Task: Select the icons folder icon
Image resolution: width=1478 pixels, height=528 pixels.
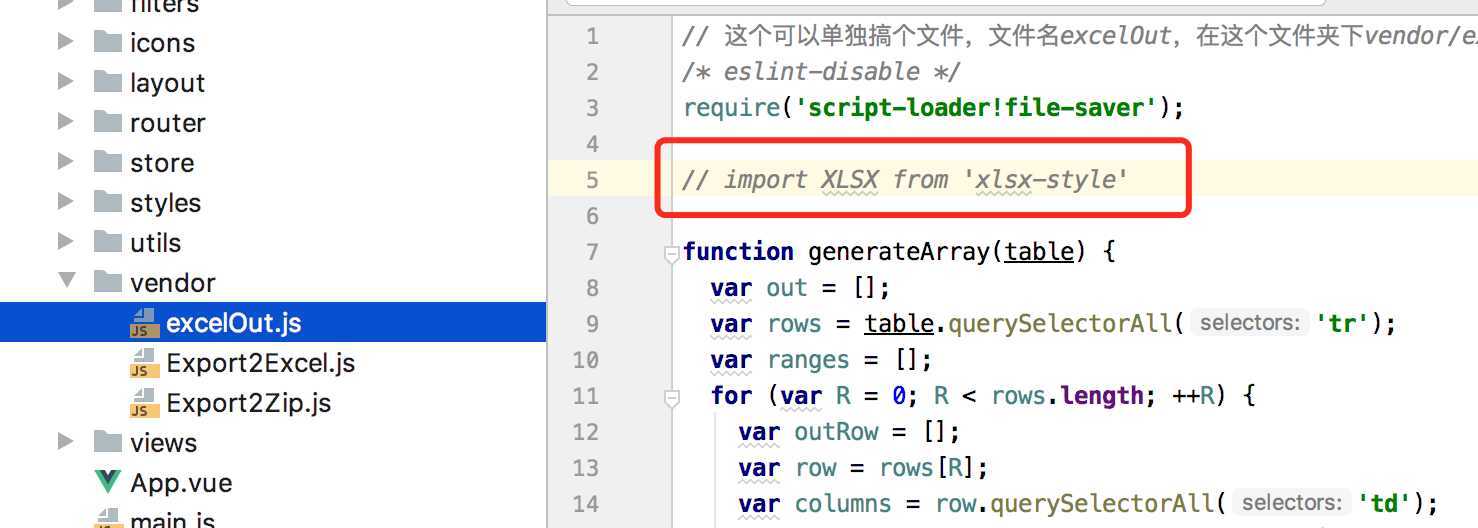Action: click(x=107, y=42)
